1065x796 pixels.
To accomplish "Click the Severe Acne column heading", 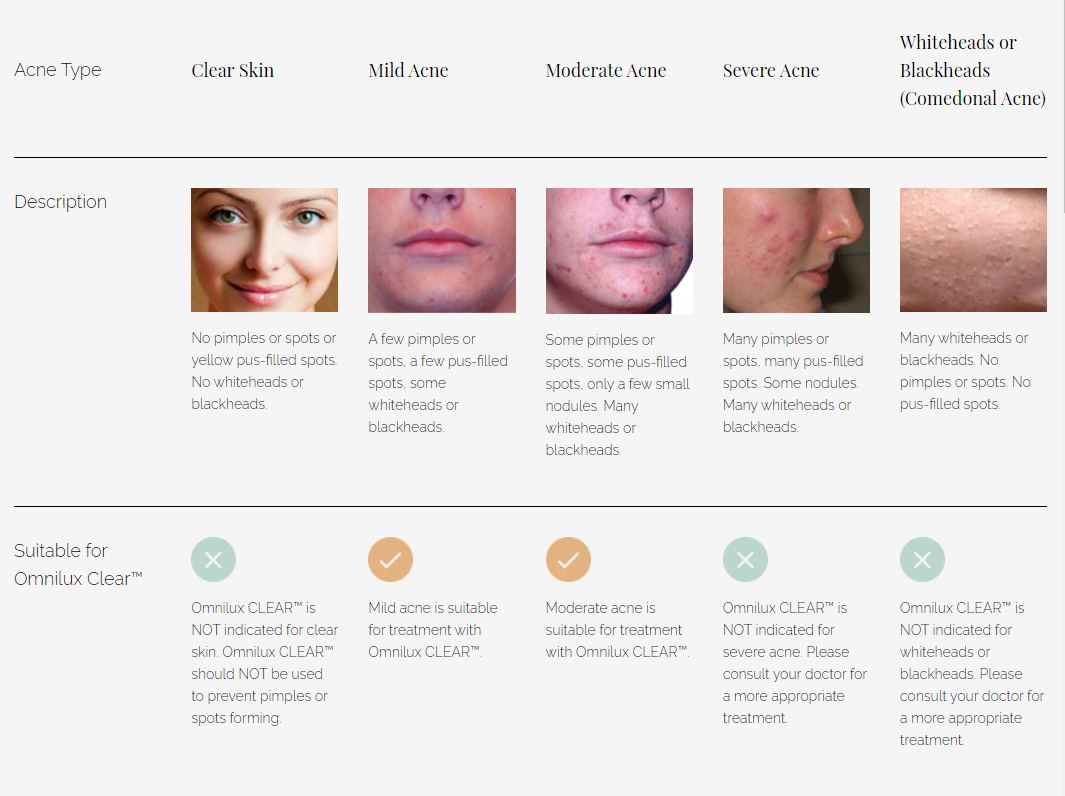I will tap(771, 70).
